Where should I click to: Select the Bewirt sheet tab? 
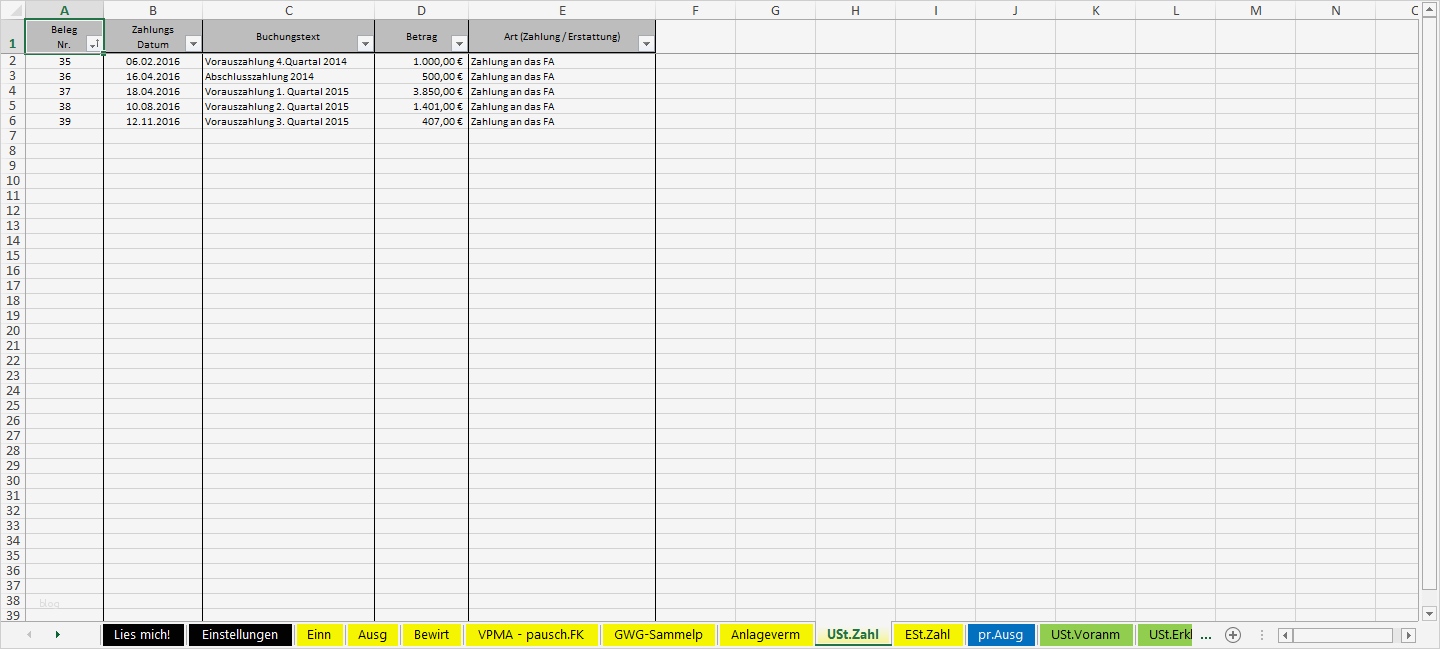[x=432, y=635]
